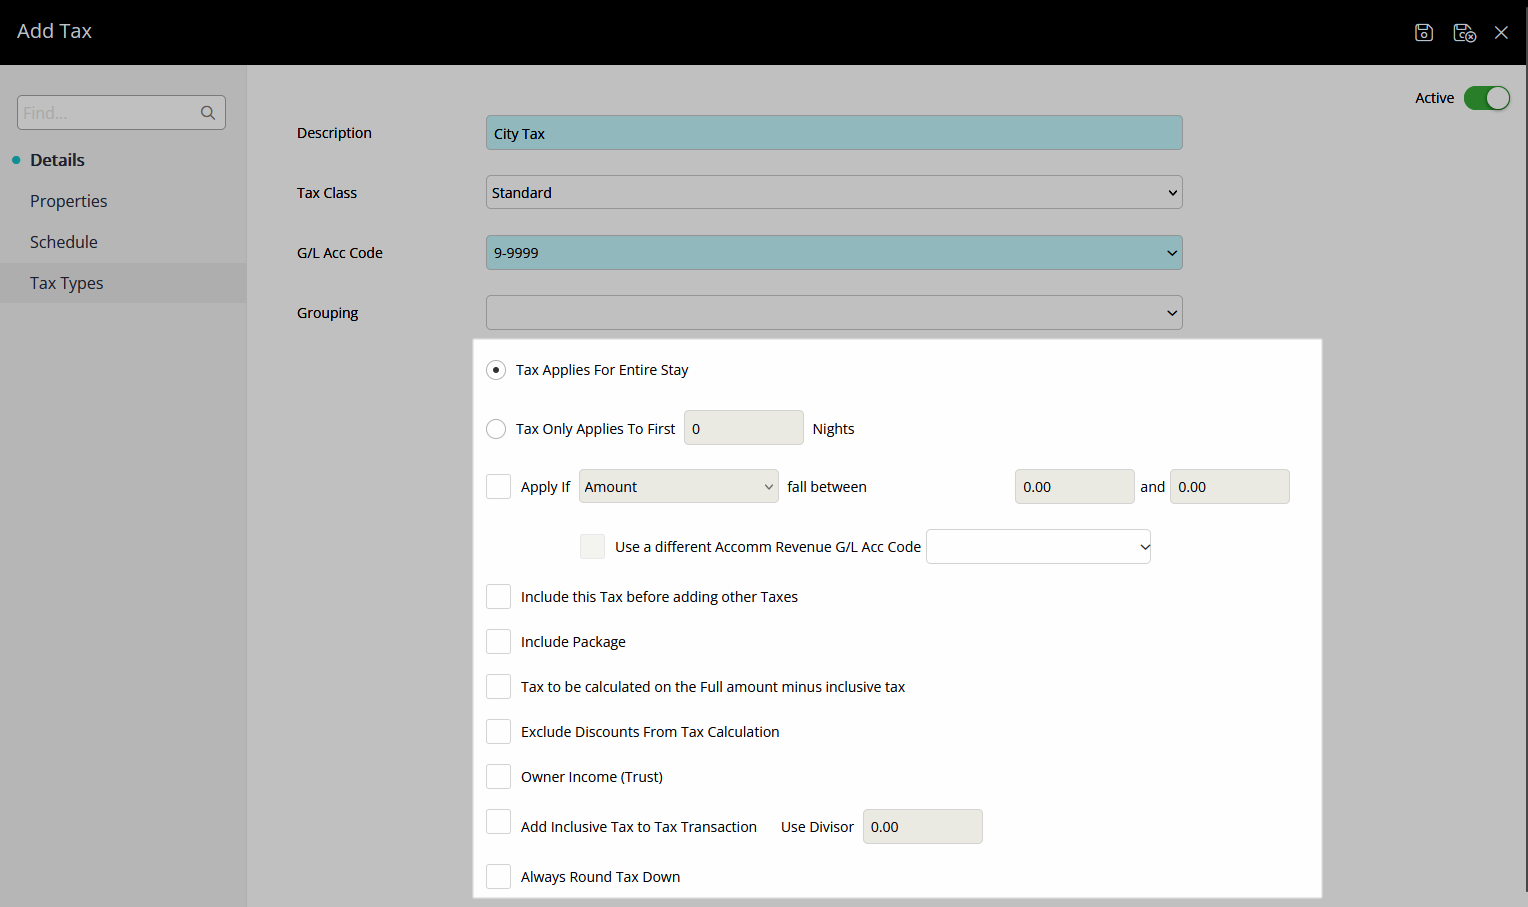Click the 'Description' label
The image size is (1528, 907).
pyautogui.click(x=334, y=133)
